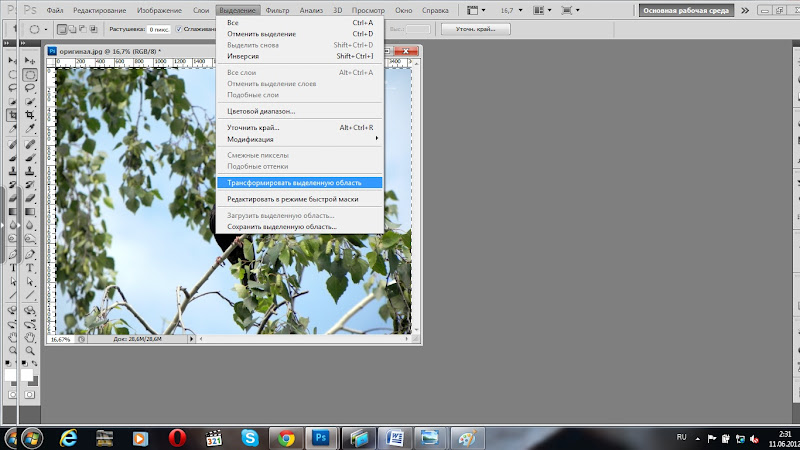800x450 pixels.
Task: Click the RU language indicator in tray
Action: 681,437
